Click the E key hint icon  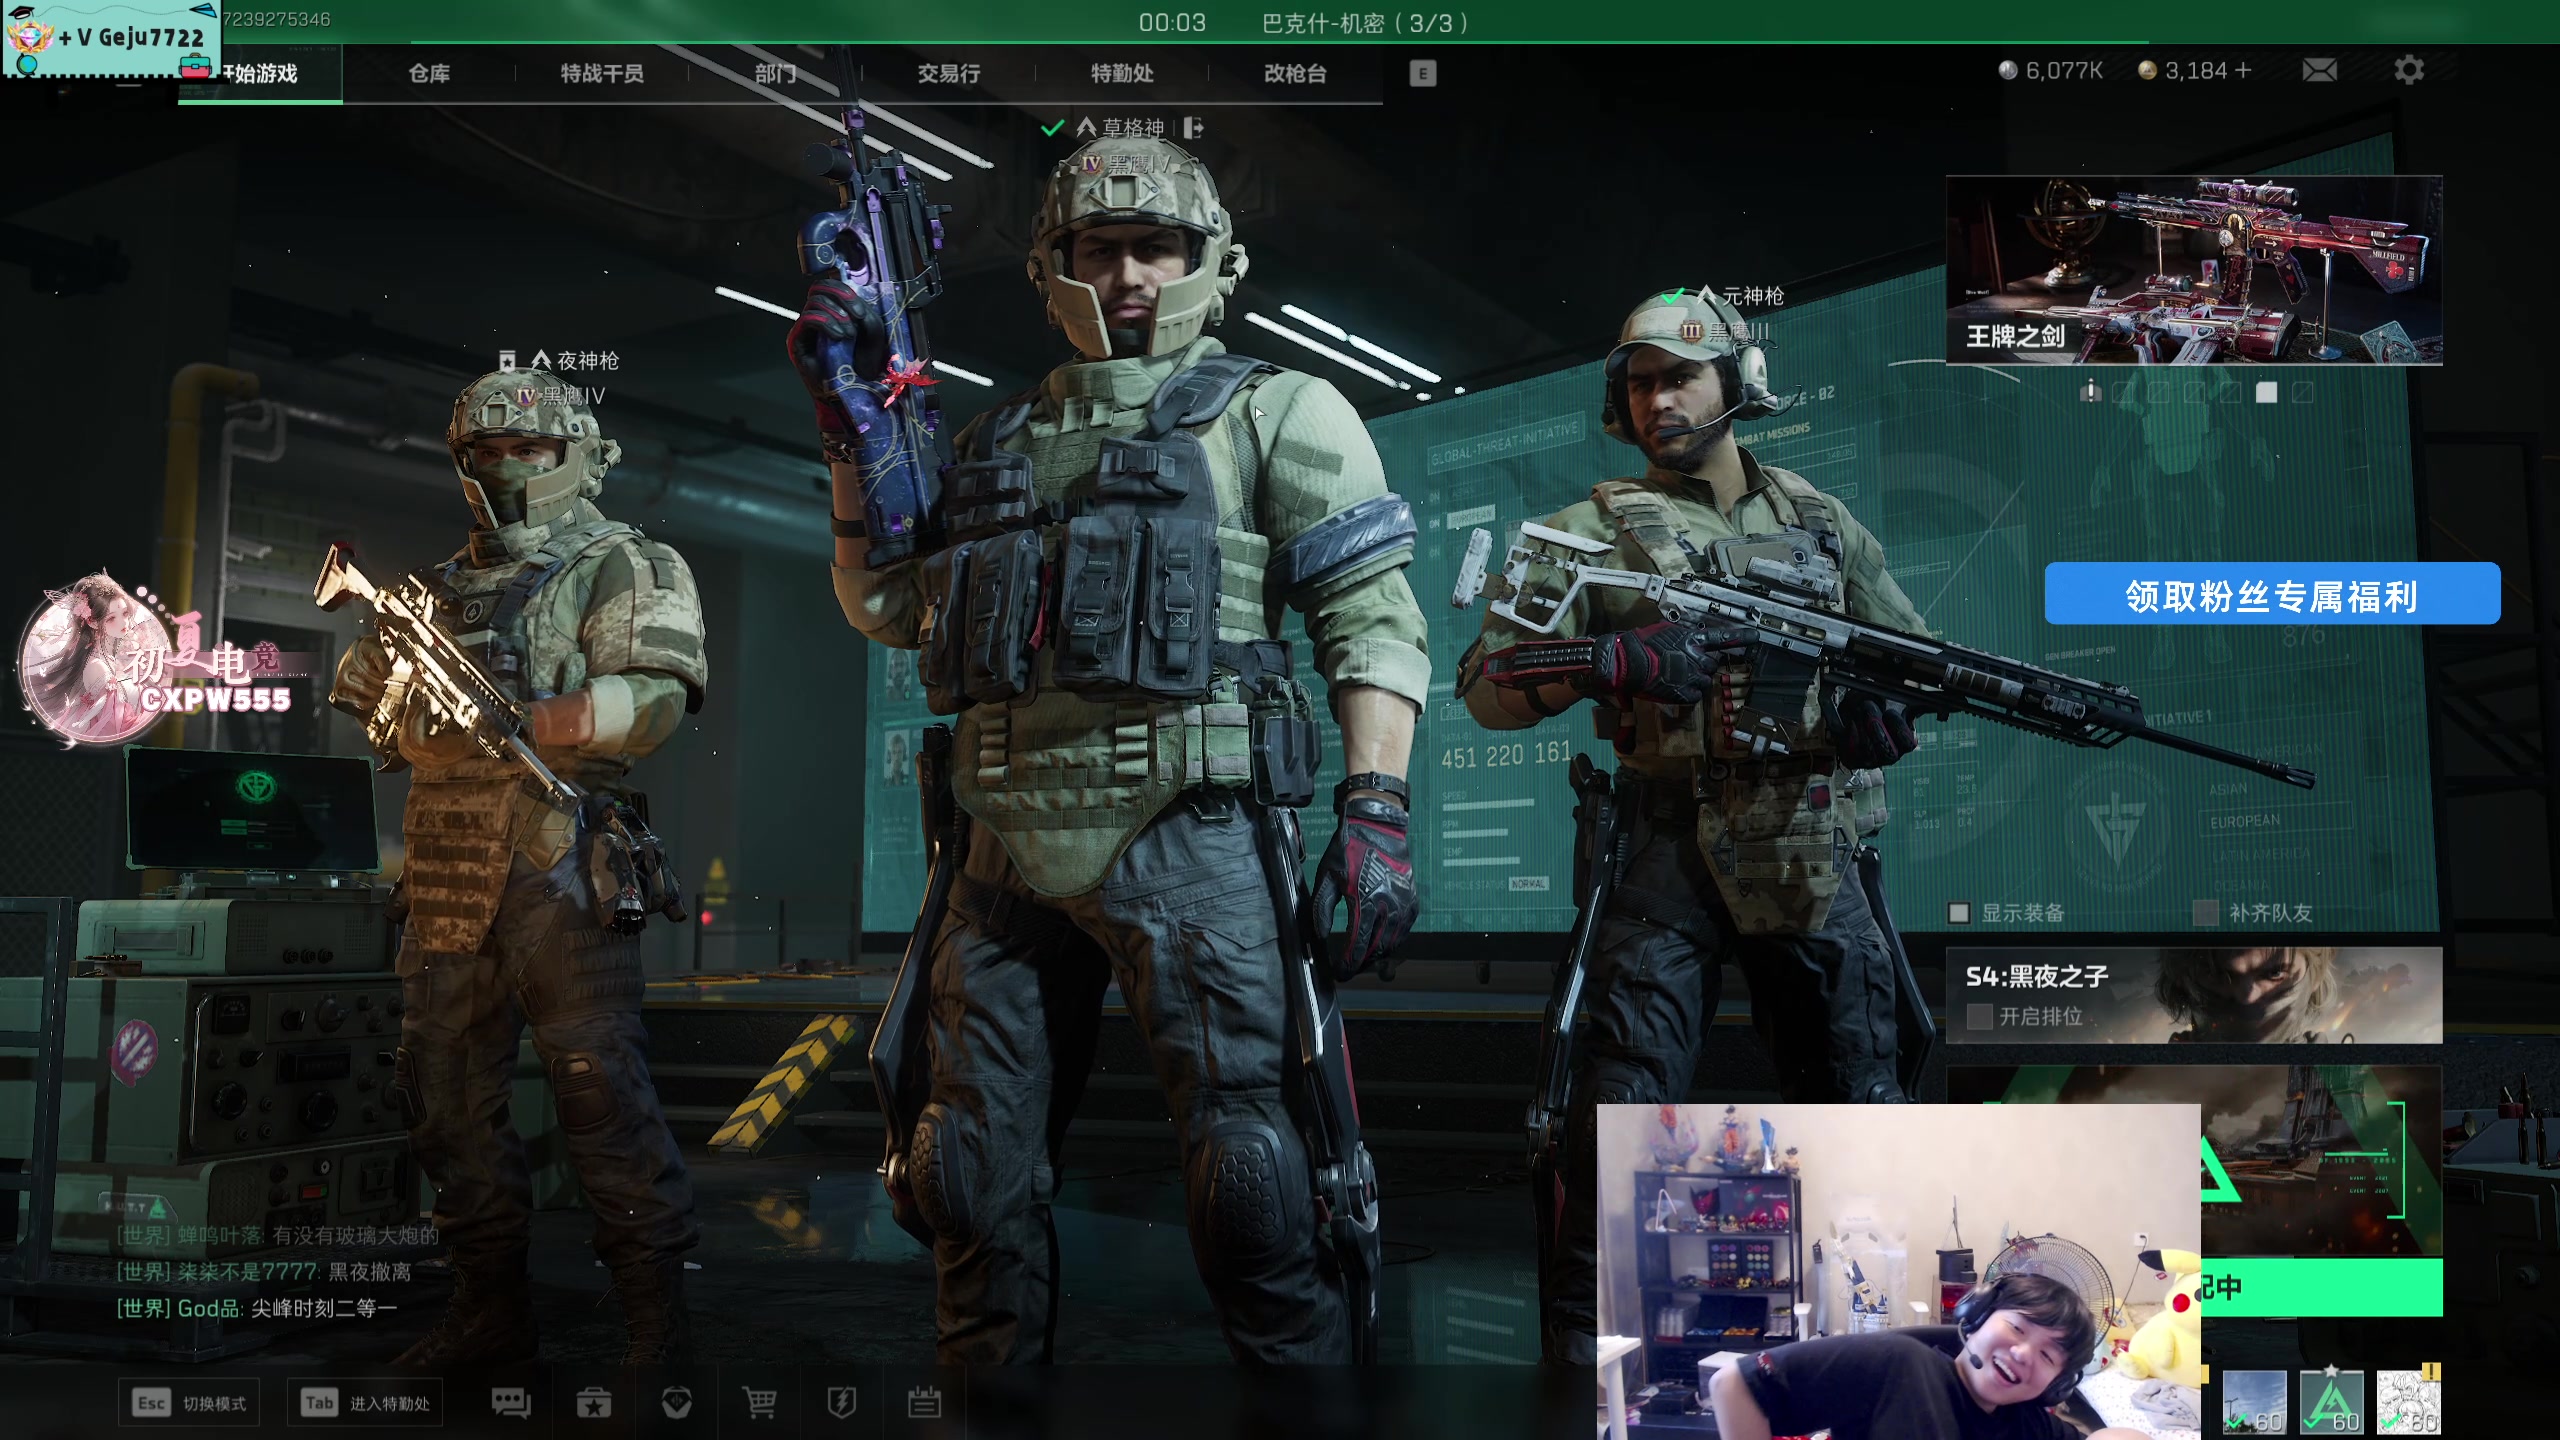click(1422, 73)
